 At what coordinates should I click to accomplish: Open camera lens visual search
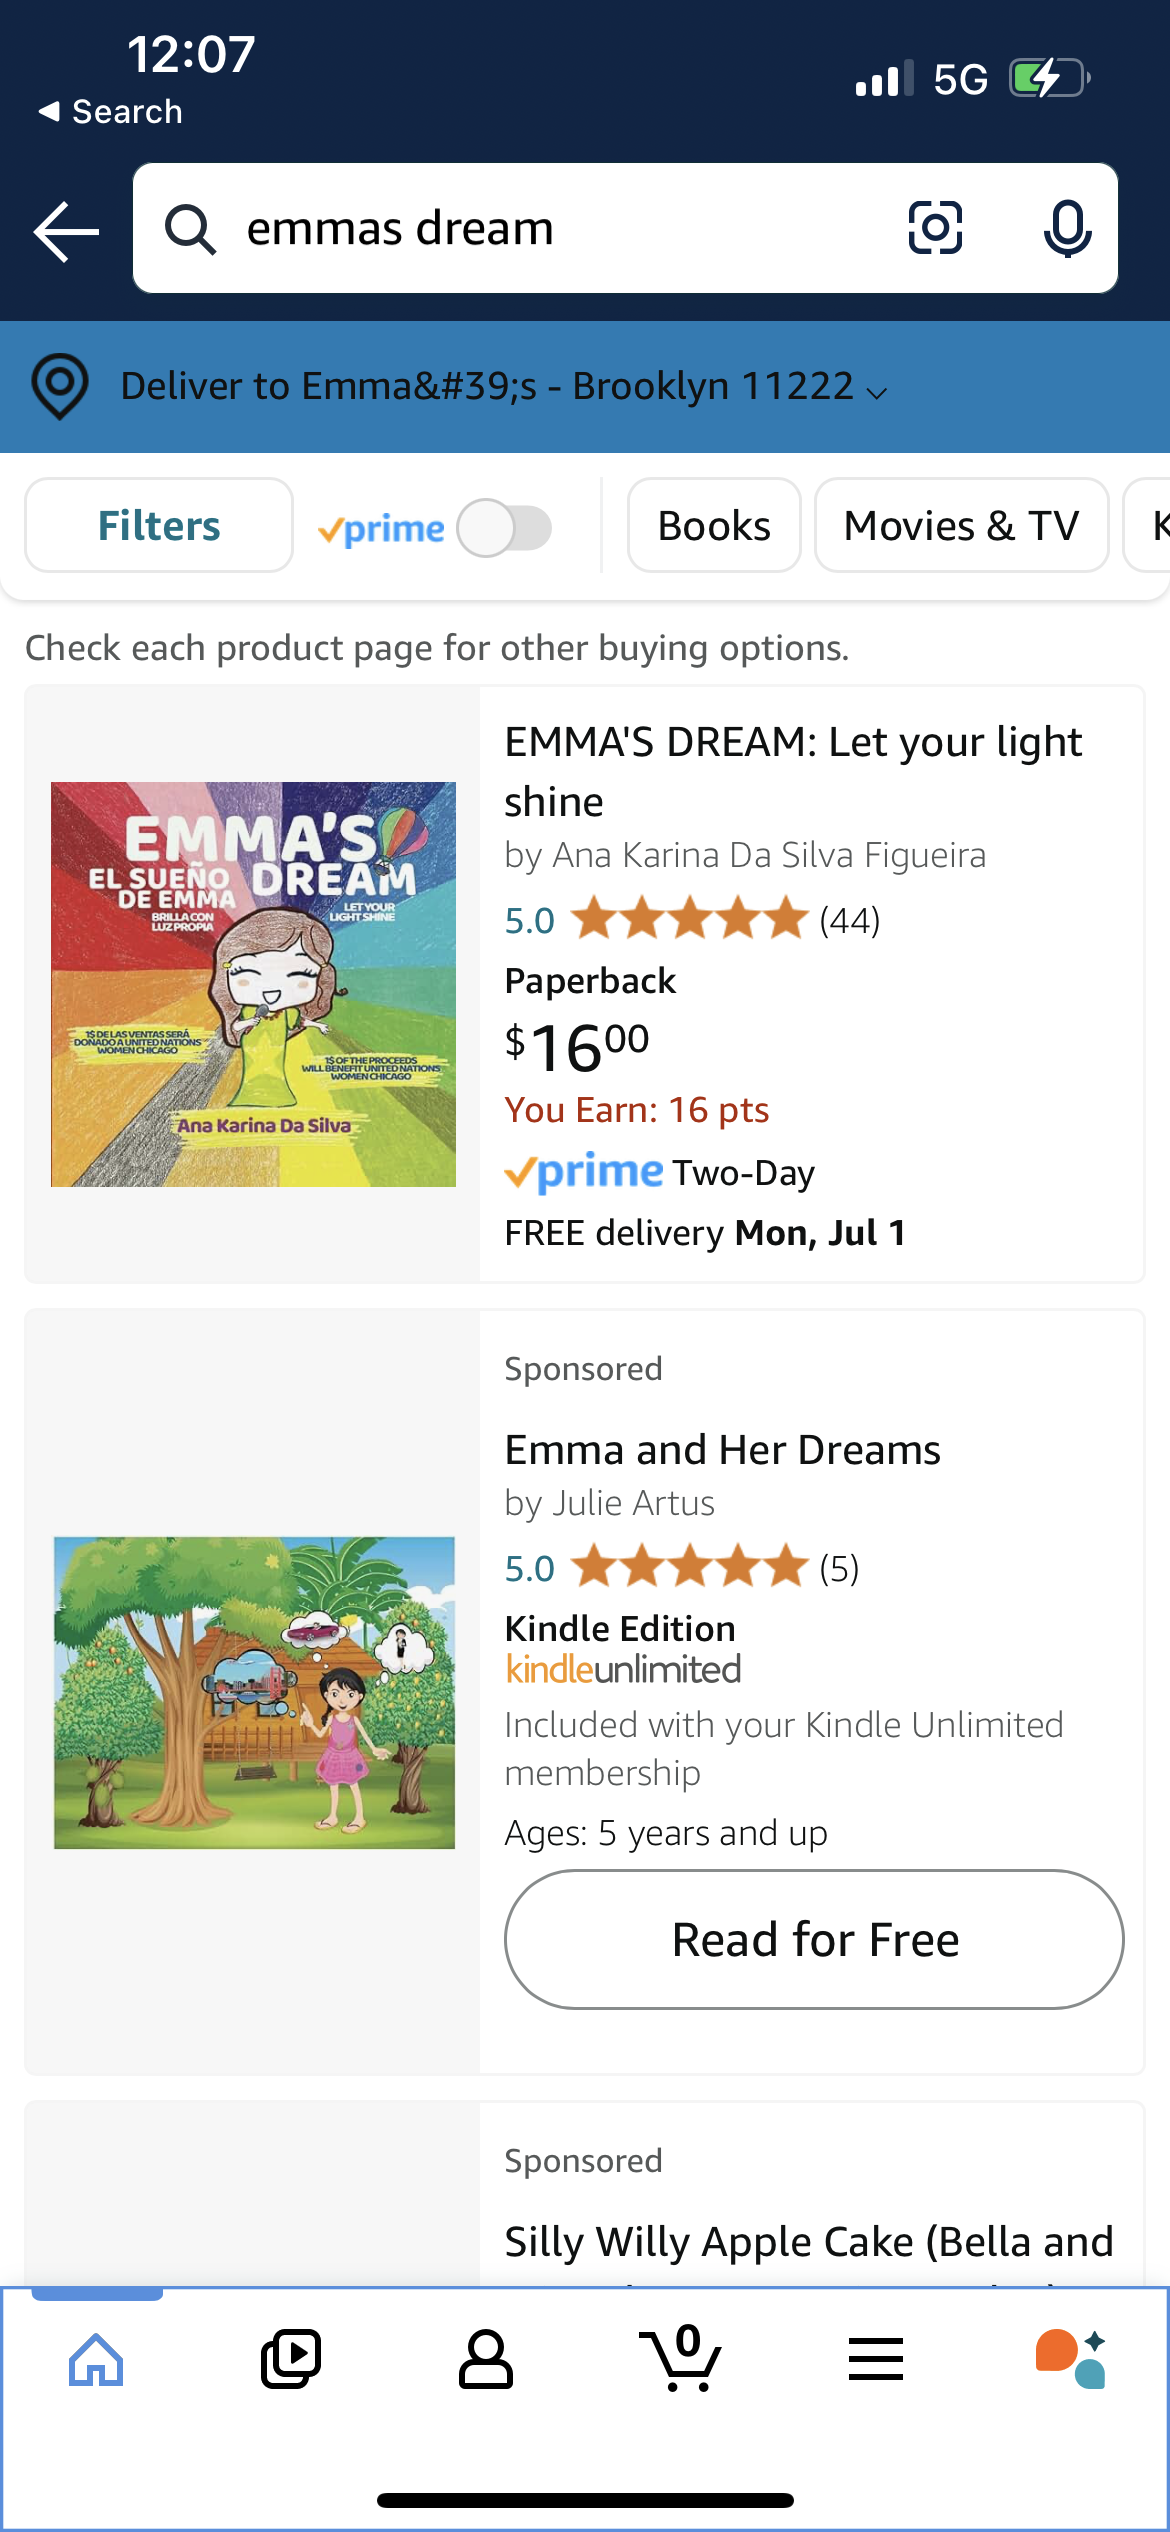(x=935, y=228)
